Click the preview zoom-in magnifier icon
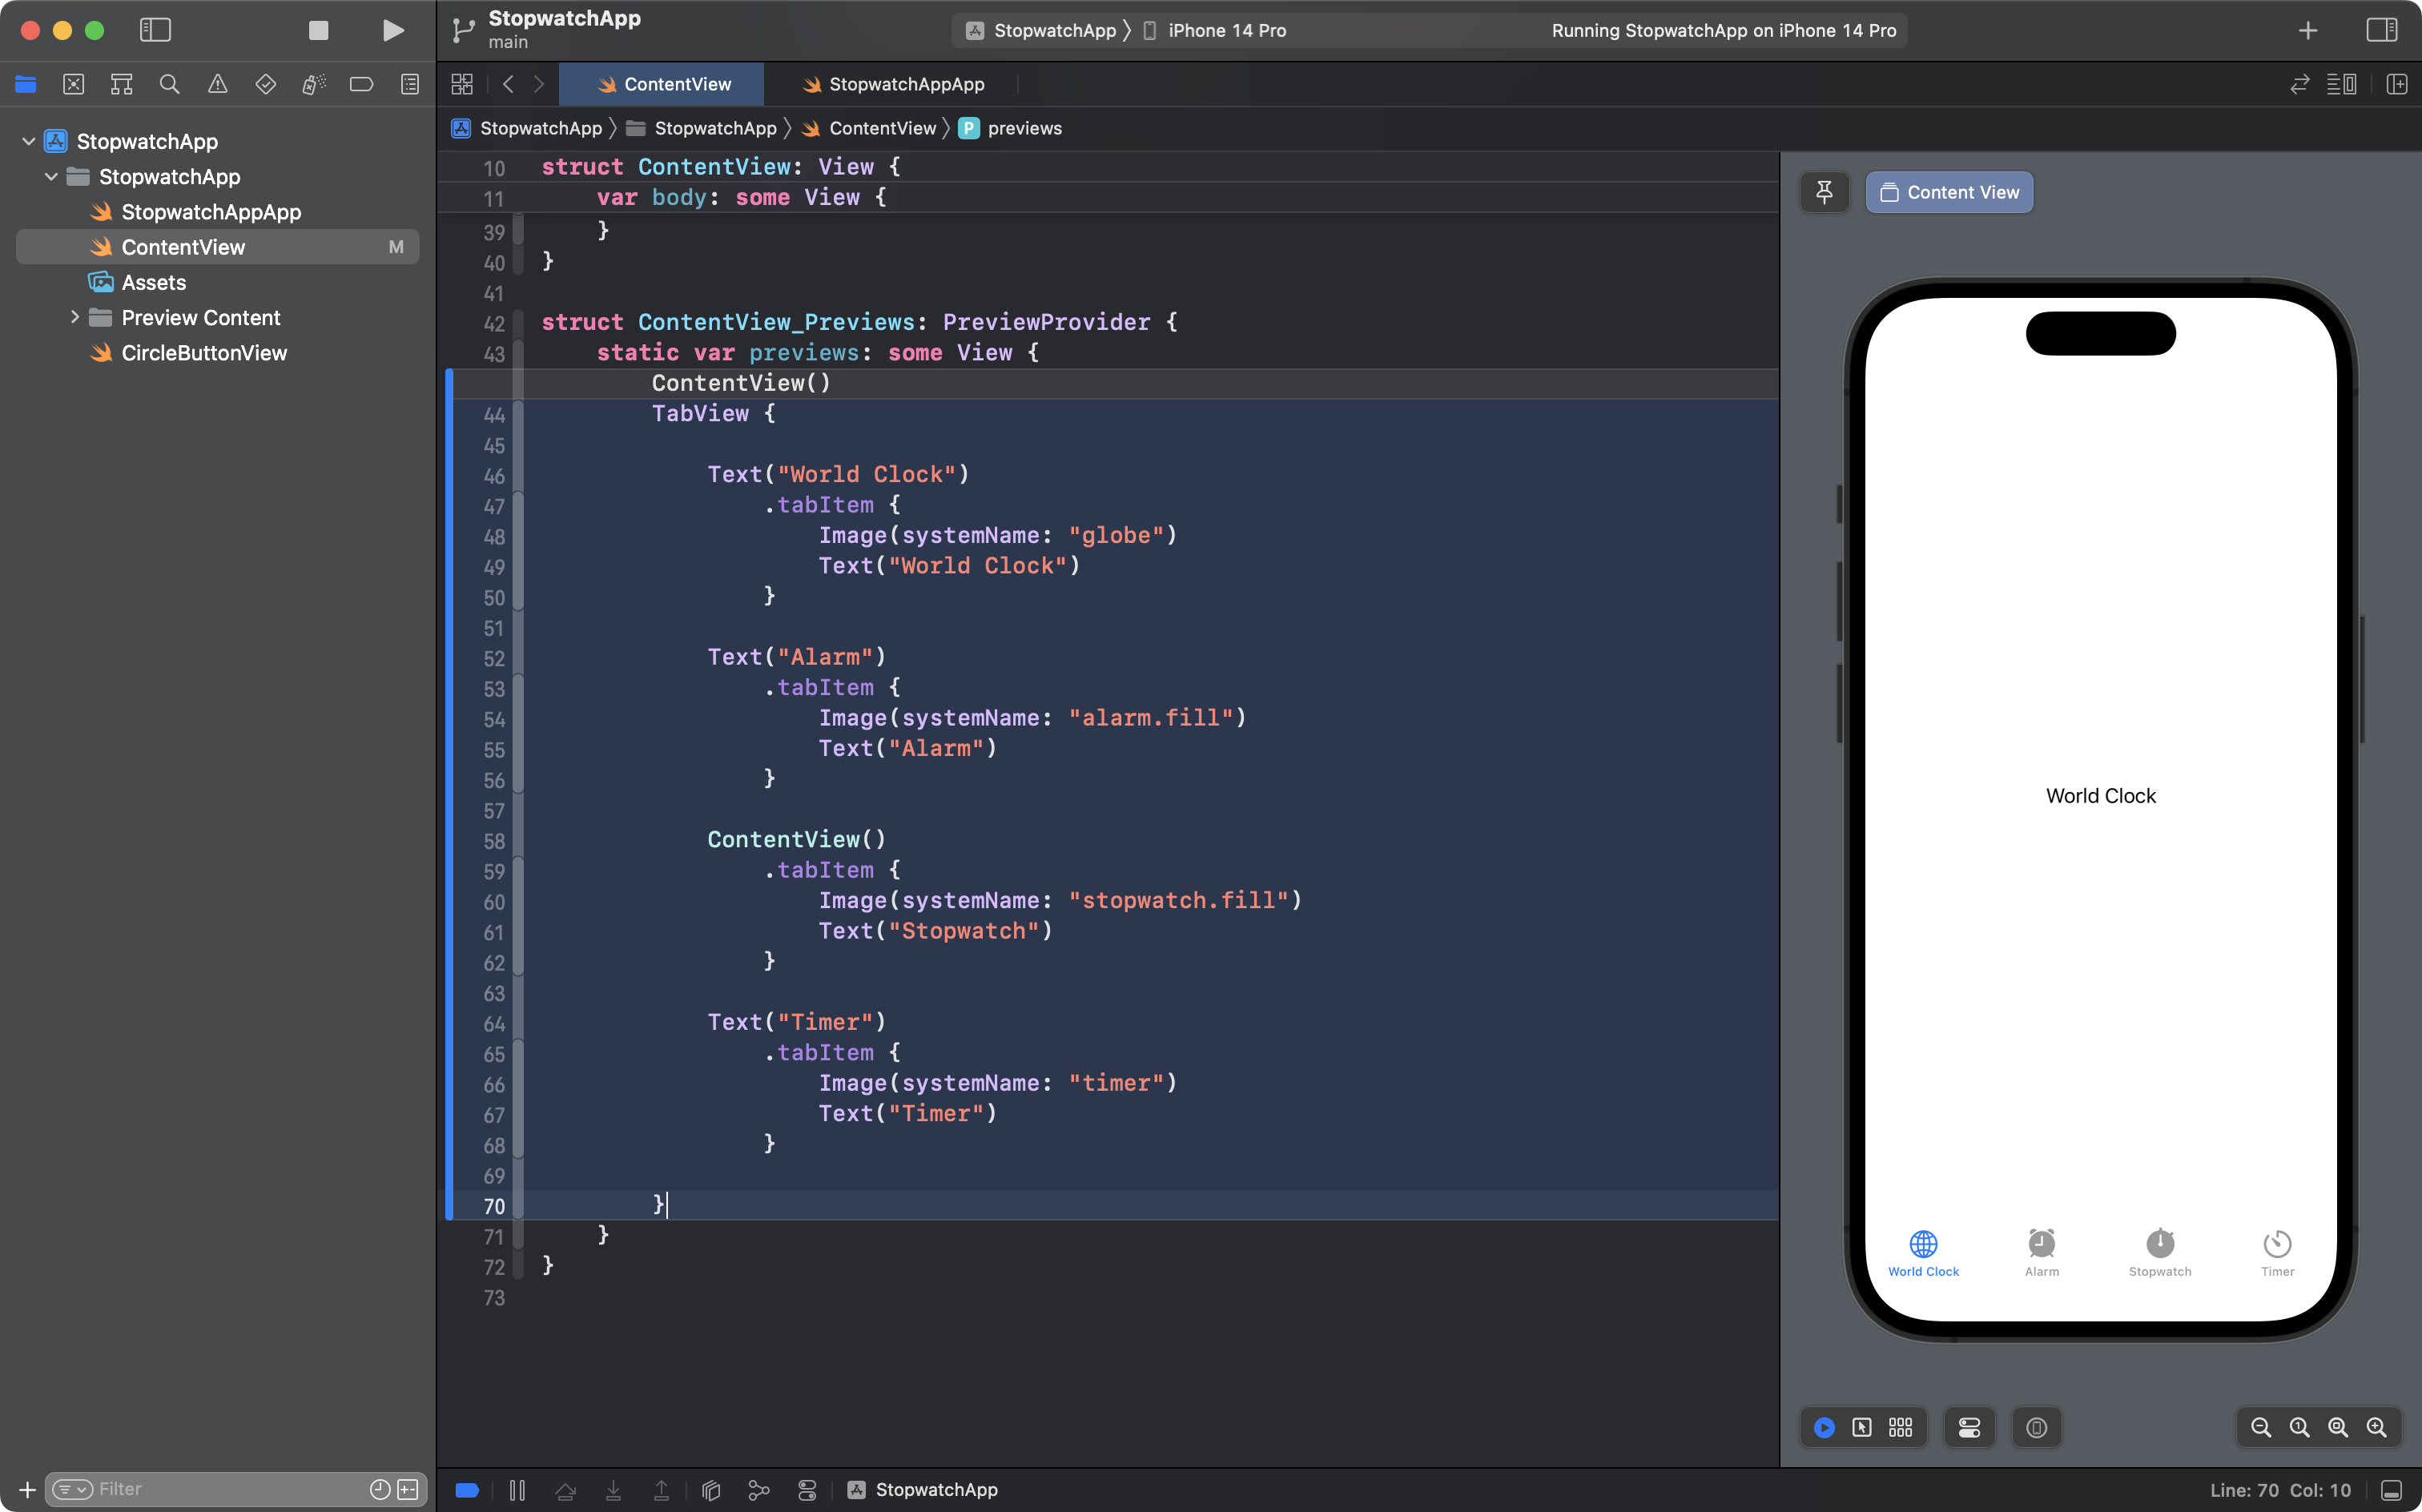The width and height of the screenshot is (2422, 1512). (2375, 1426)
